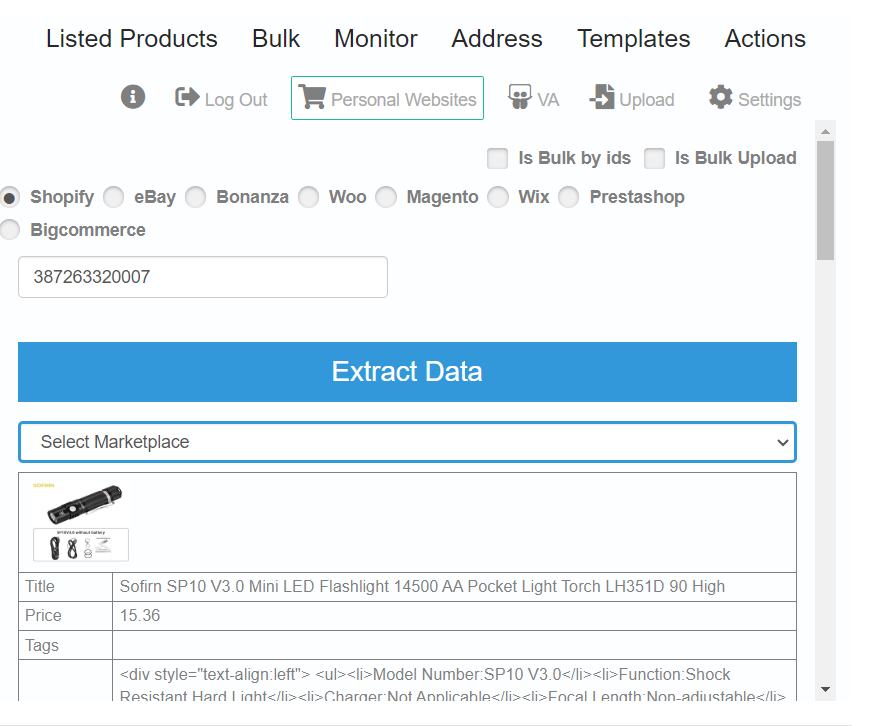Click the Price row label
Image resolution: width=882 pixels, height=726 pixels.
tap(43, 616)
